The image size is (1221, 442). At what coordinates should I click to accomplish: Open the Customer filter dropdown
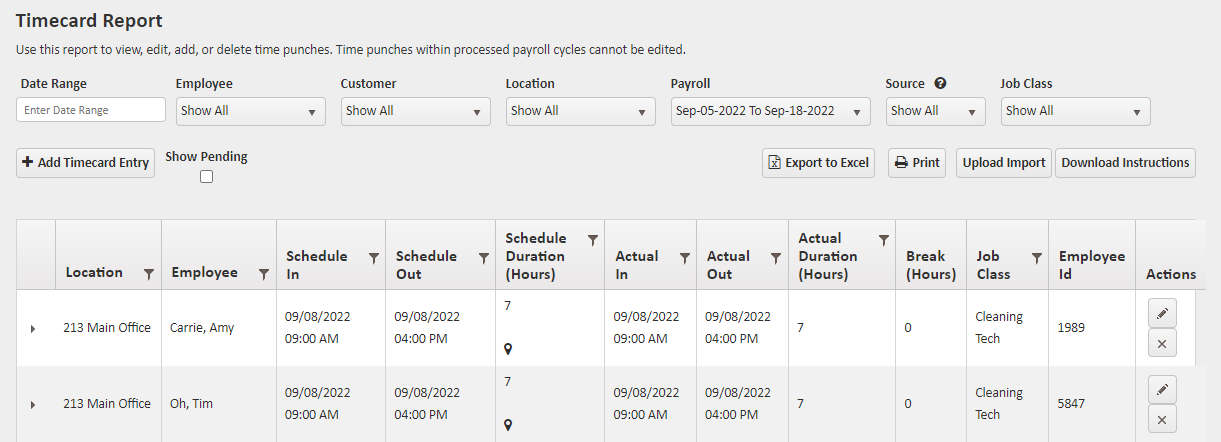[x=415, y=111]
